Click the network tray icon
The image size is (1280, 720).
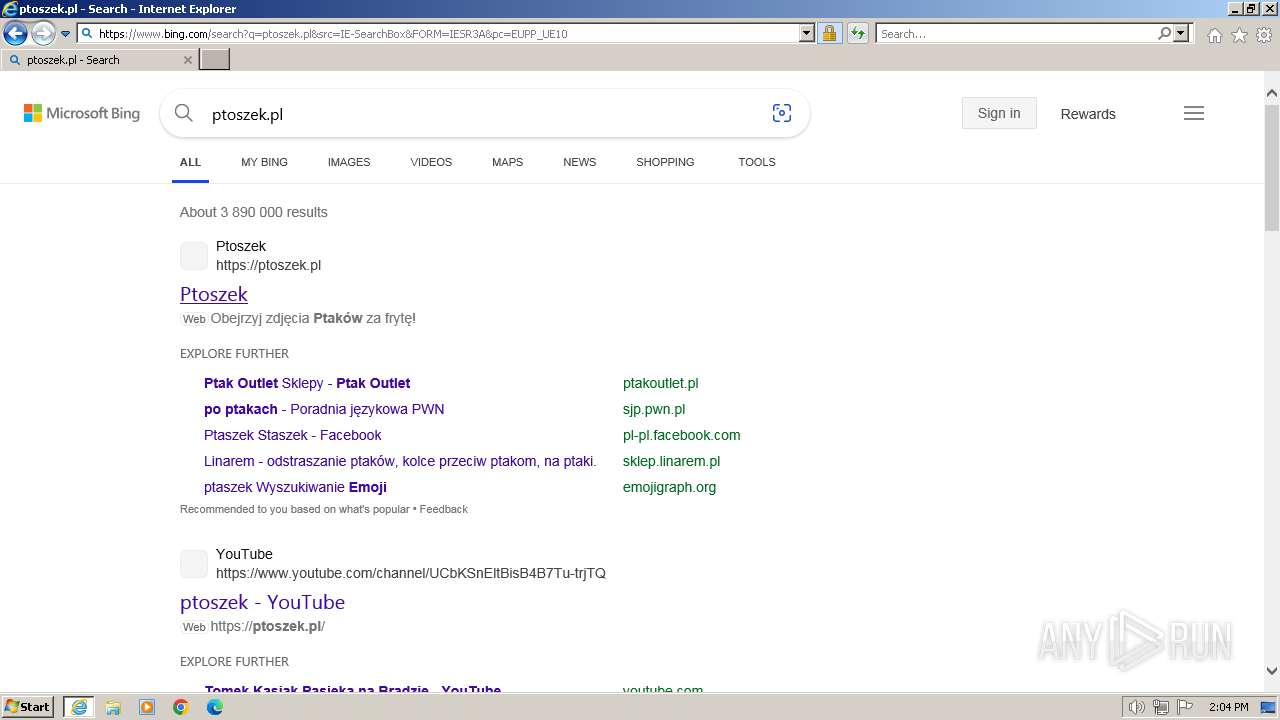coord(1161,707)
